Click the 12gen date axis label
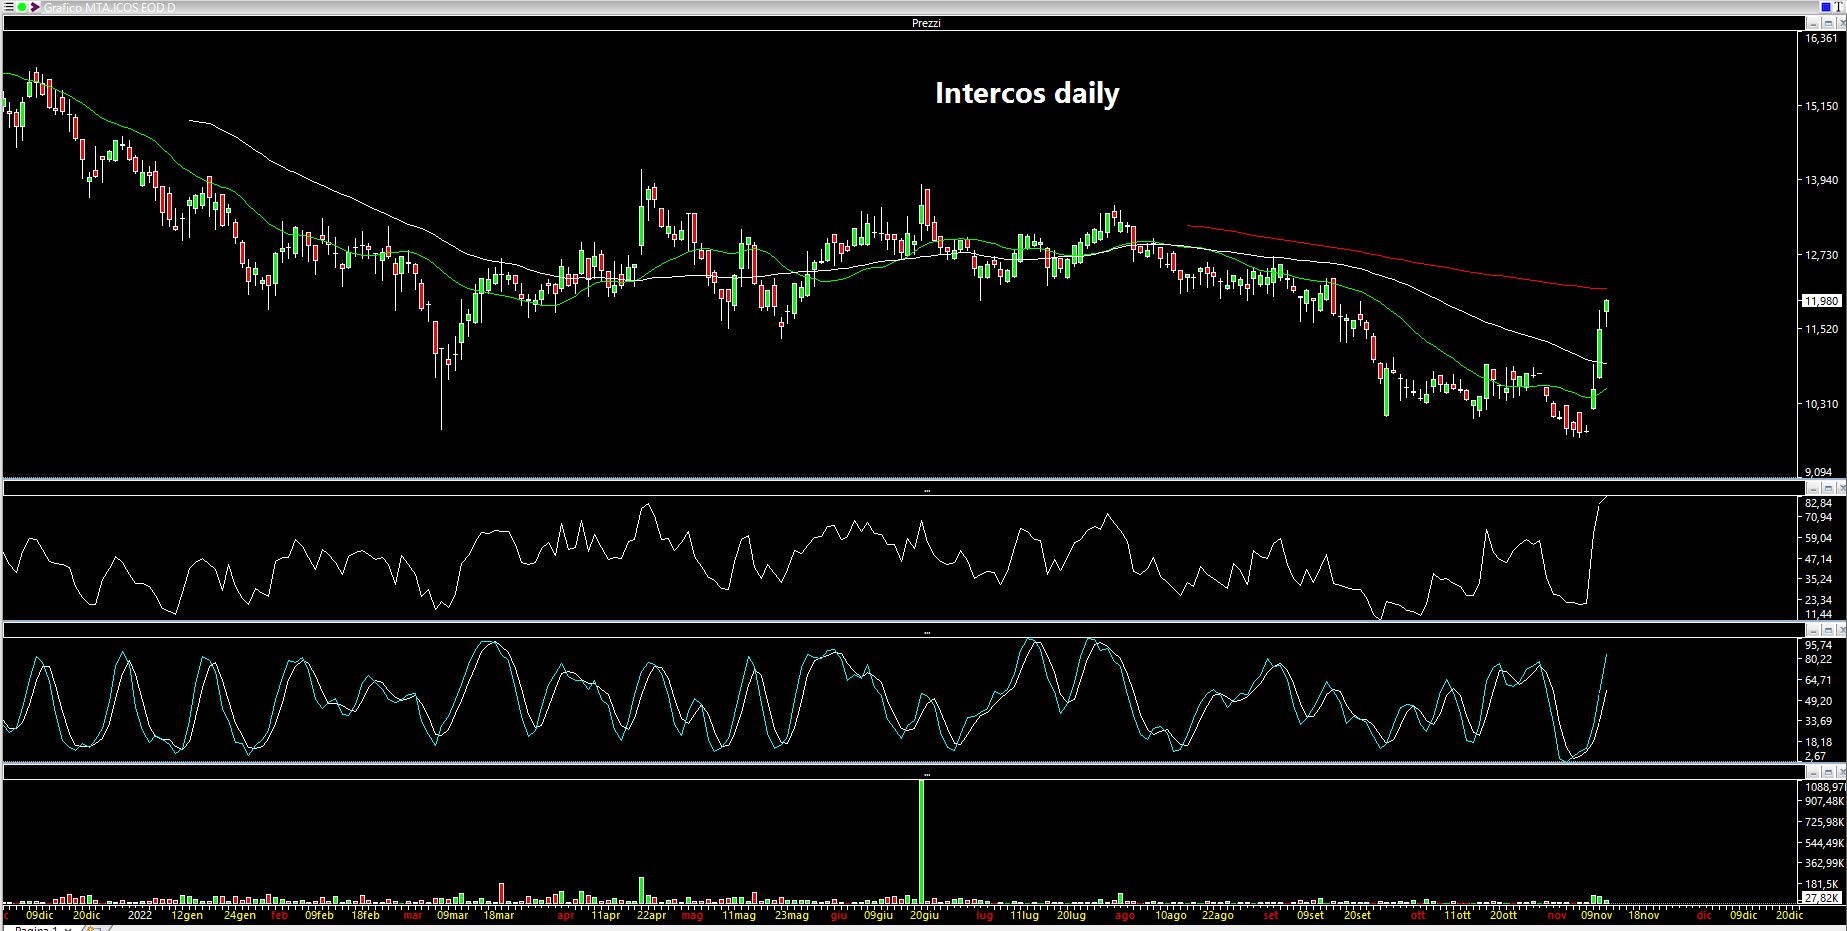The image size is (1847, 931). pos(187,915)
